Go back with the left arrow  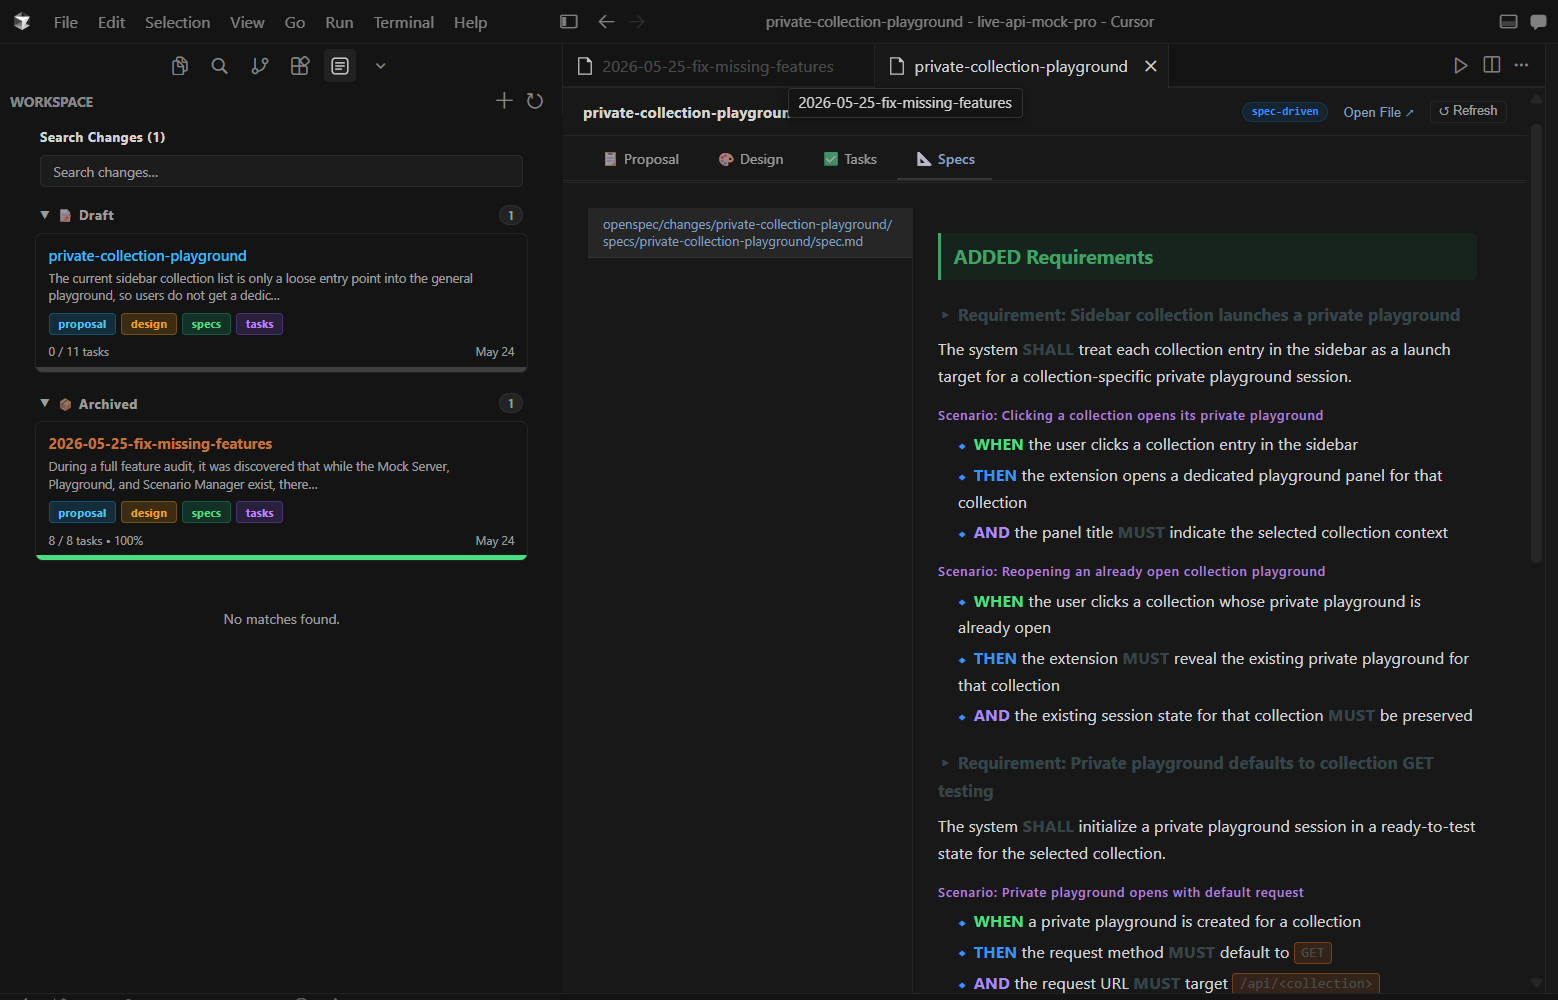(x=606, y=22)
